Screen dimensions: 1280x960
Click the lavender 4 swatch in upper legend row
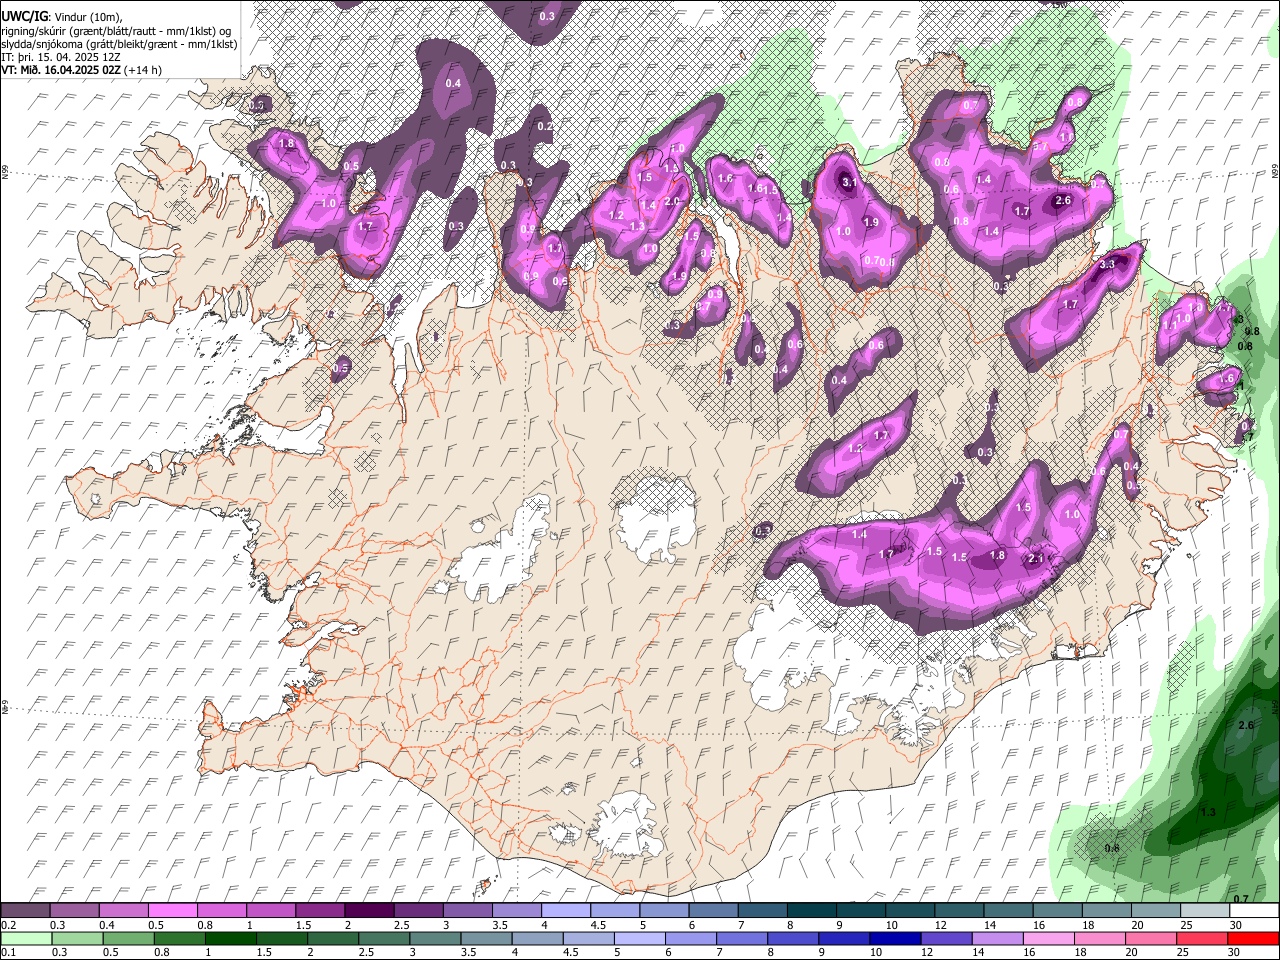tap(566, 911)
